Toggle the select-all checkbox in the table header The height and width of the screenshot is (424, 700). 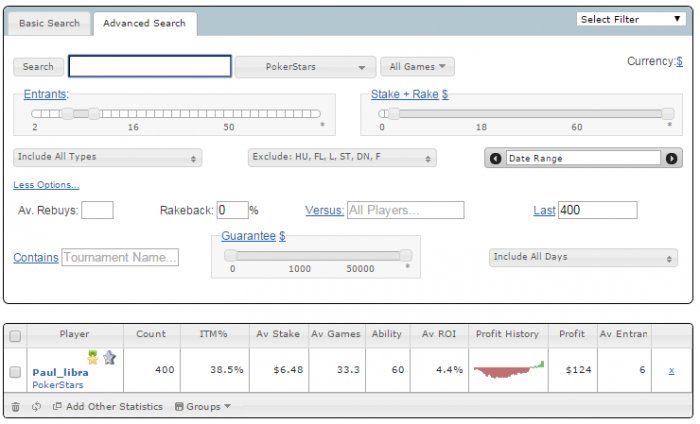click(15, 335)
